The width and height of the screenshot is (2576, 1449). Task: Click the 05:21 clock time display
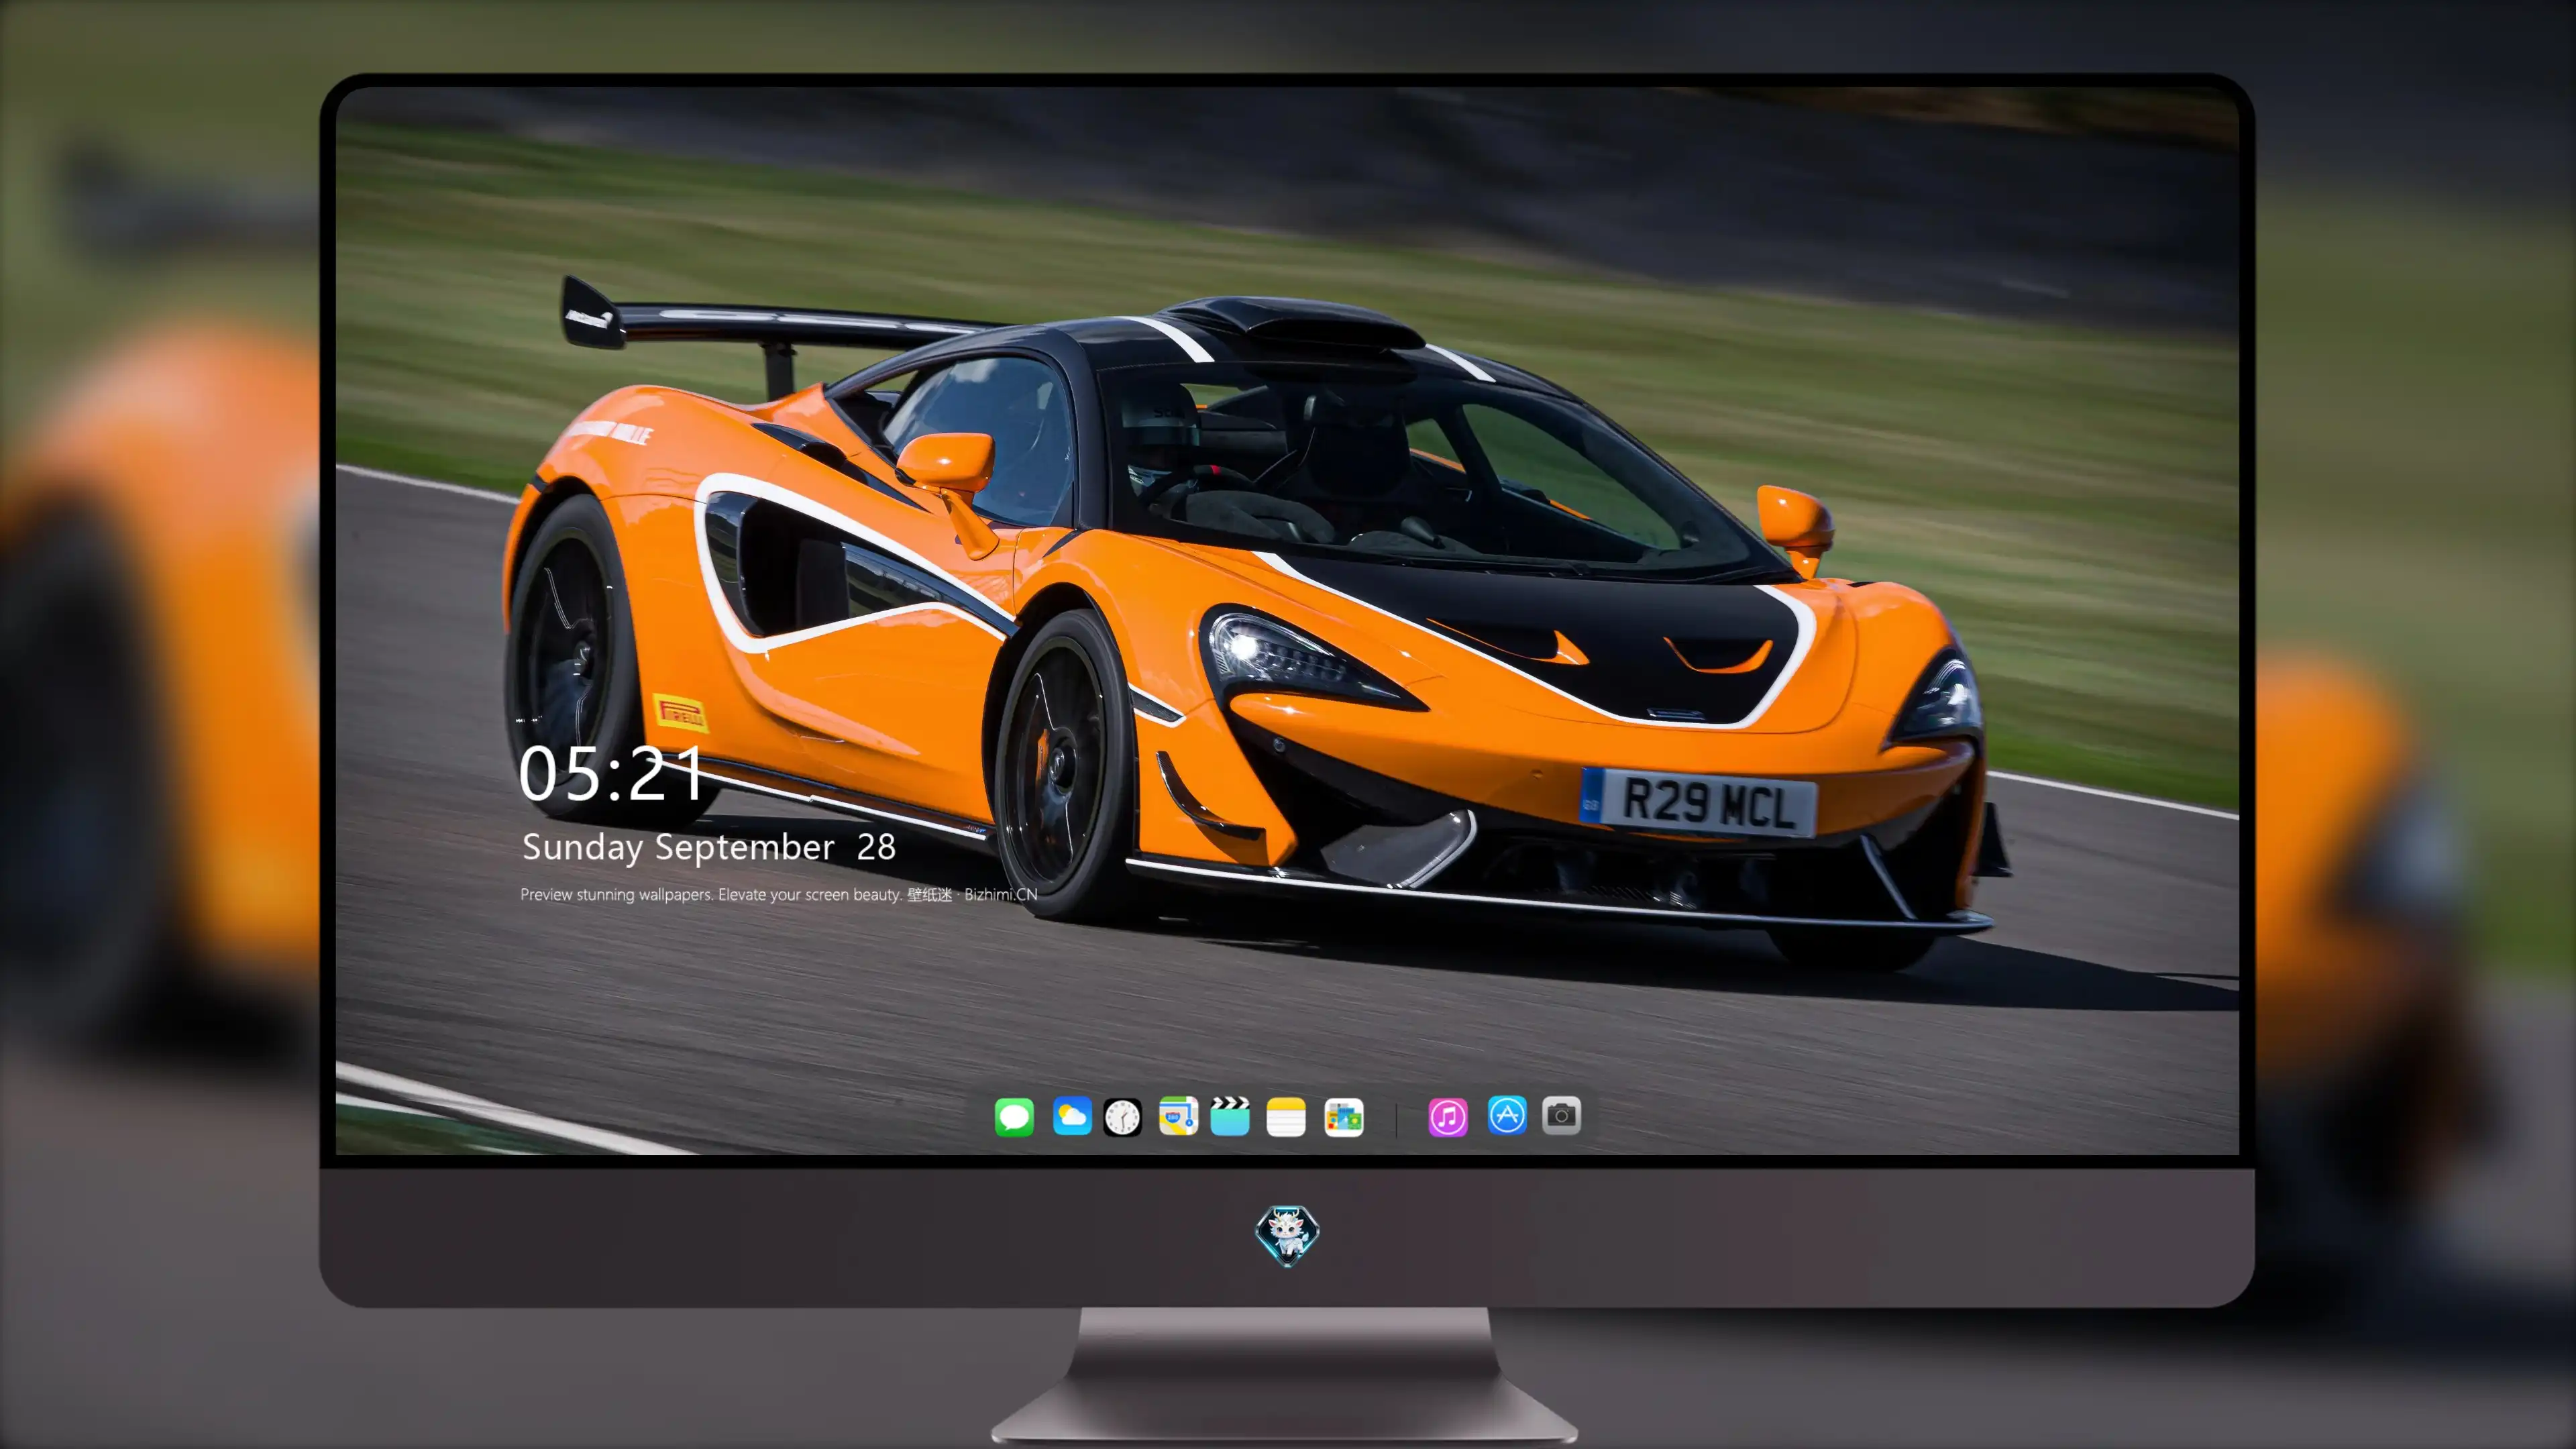pyautogui.click(x=611, y=774)
